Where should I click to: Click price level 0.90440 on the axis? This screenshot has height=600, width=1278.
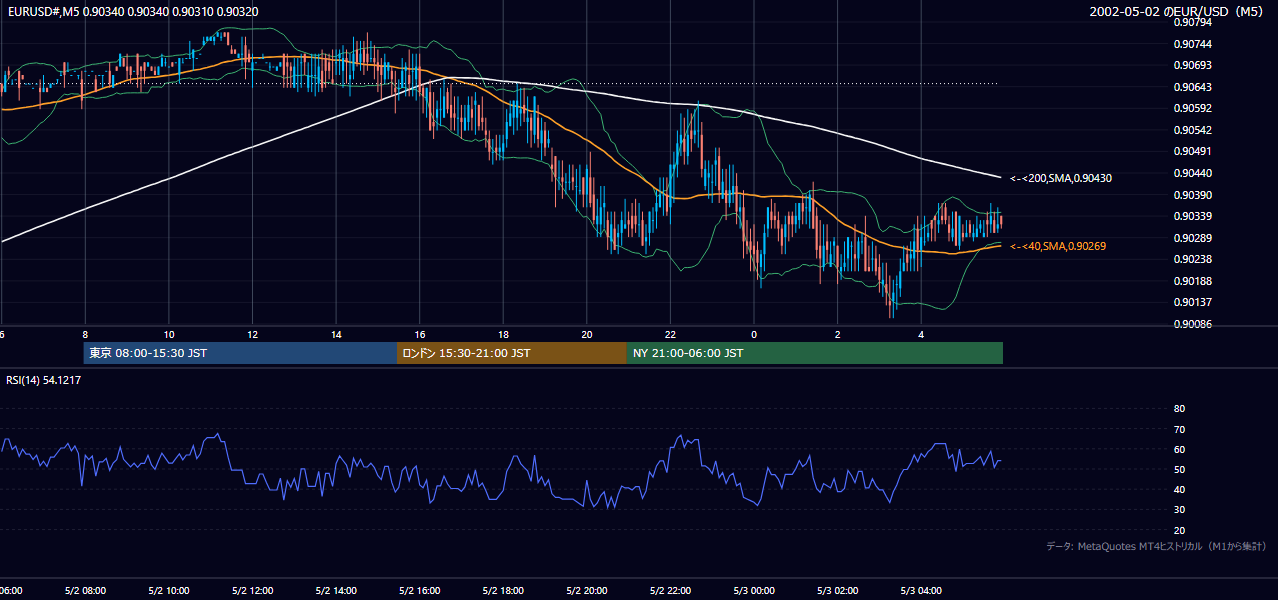click(1191, 173)
